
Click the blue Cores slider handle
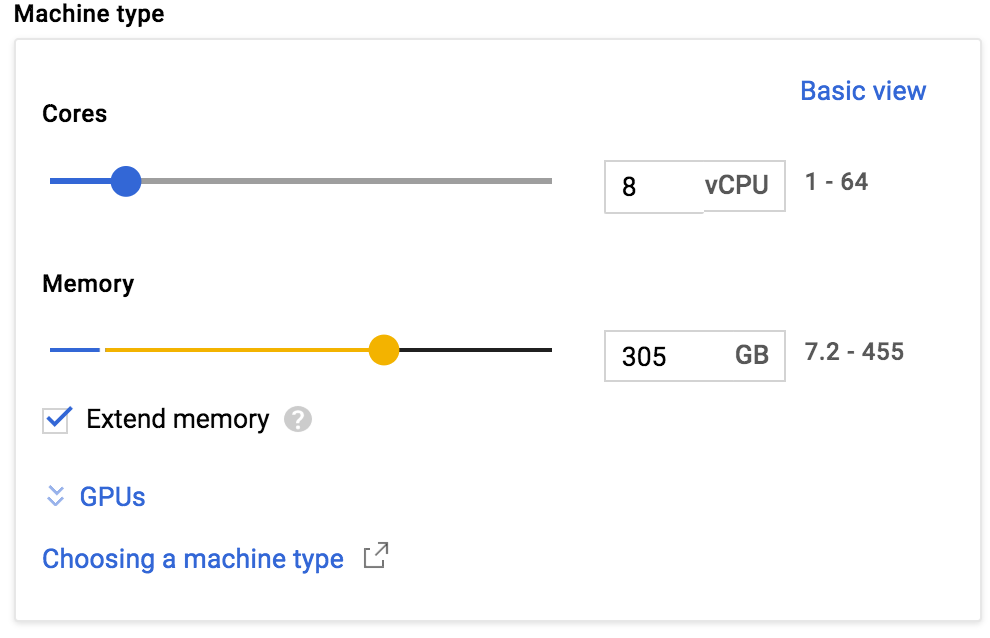pyautogui.click(x=126, y=181)
